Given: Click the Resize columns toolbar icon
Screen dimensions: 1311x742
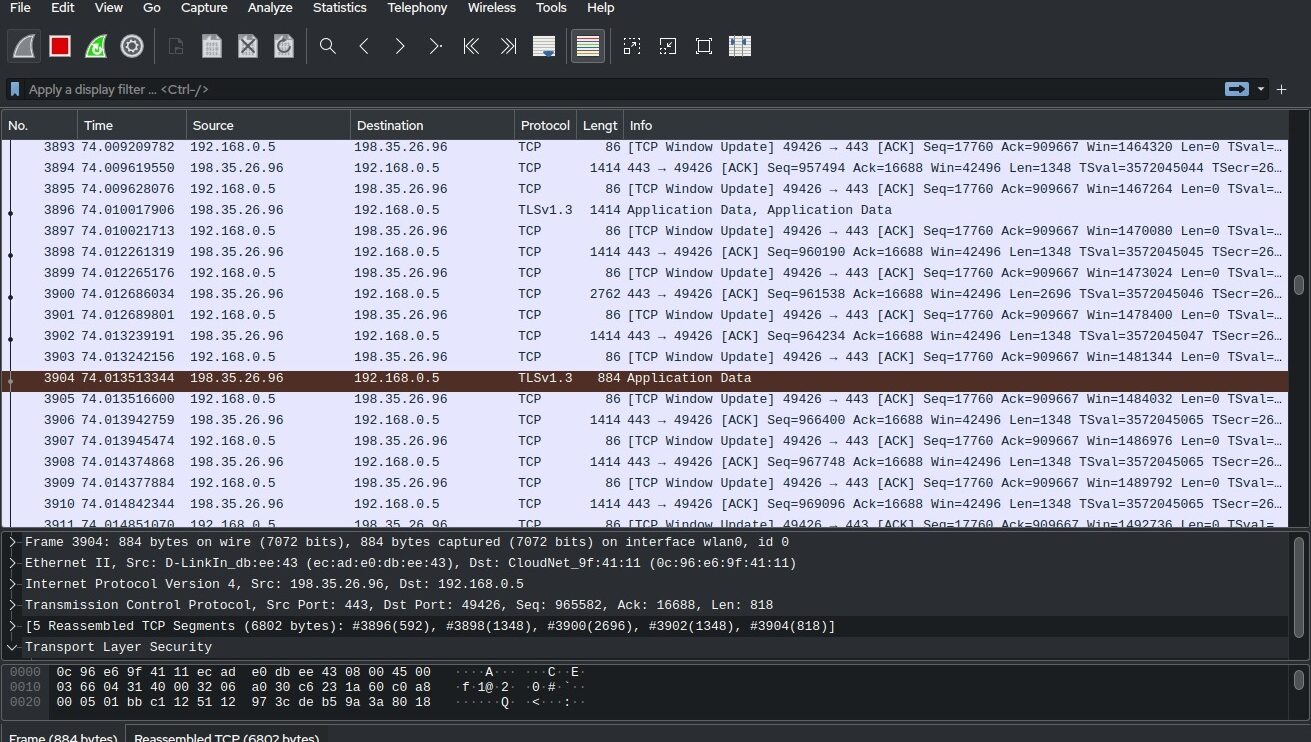Looking at the screenshot, I should (740, 46).
